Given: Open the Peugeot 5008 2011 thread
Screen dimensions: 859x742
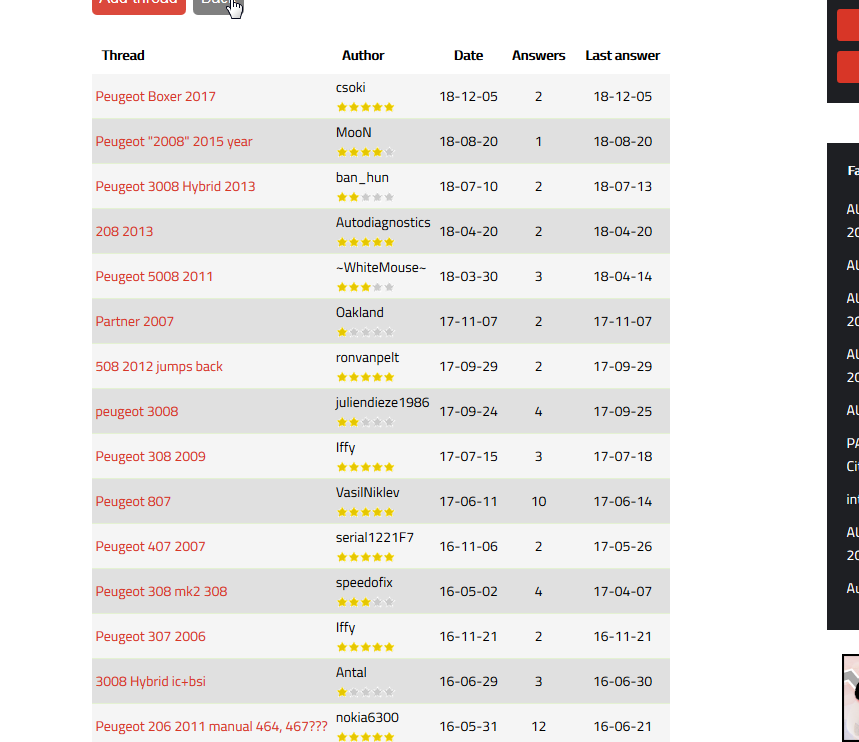Looking at the screenshot, I should (154, 276).
